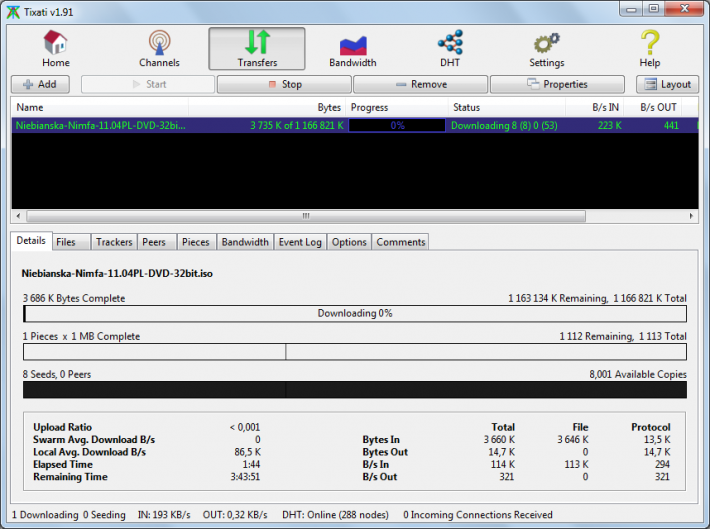The image size is (710, 529).
Task: Click the '3:43:51' remaining time value
Action: tap(245, 477)
